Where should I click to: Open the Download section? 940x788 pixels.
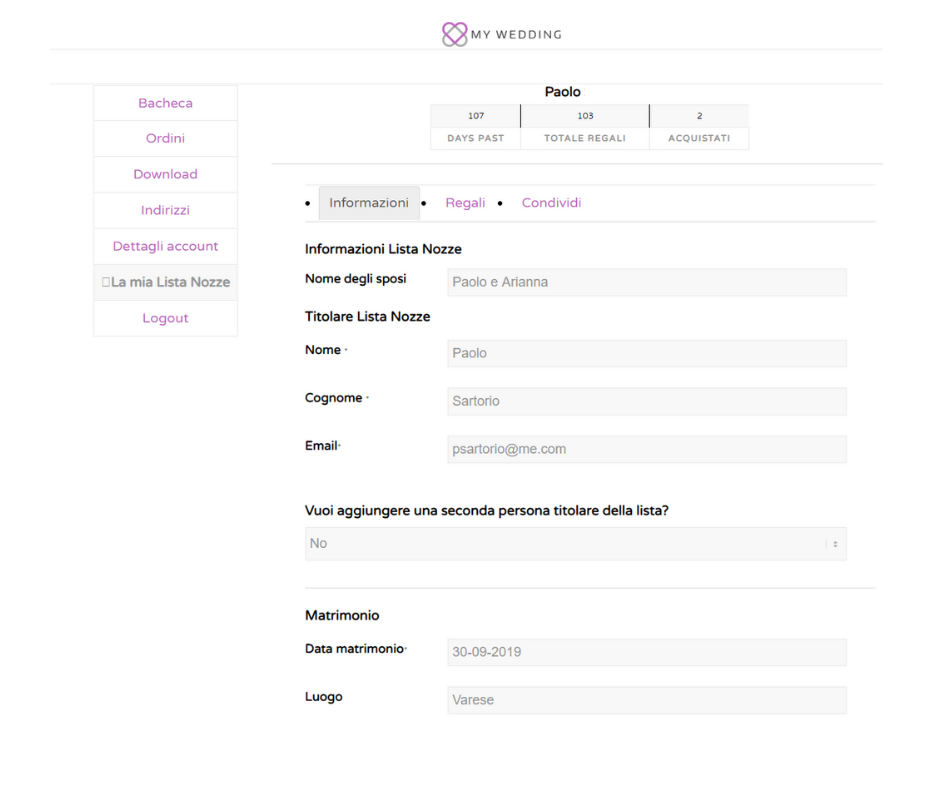click(165, 175)
